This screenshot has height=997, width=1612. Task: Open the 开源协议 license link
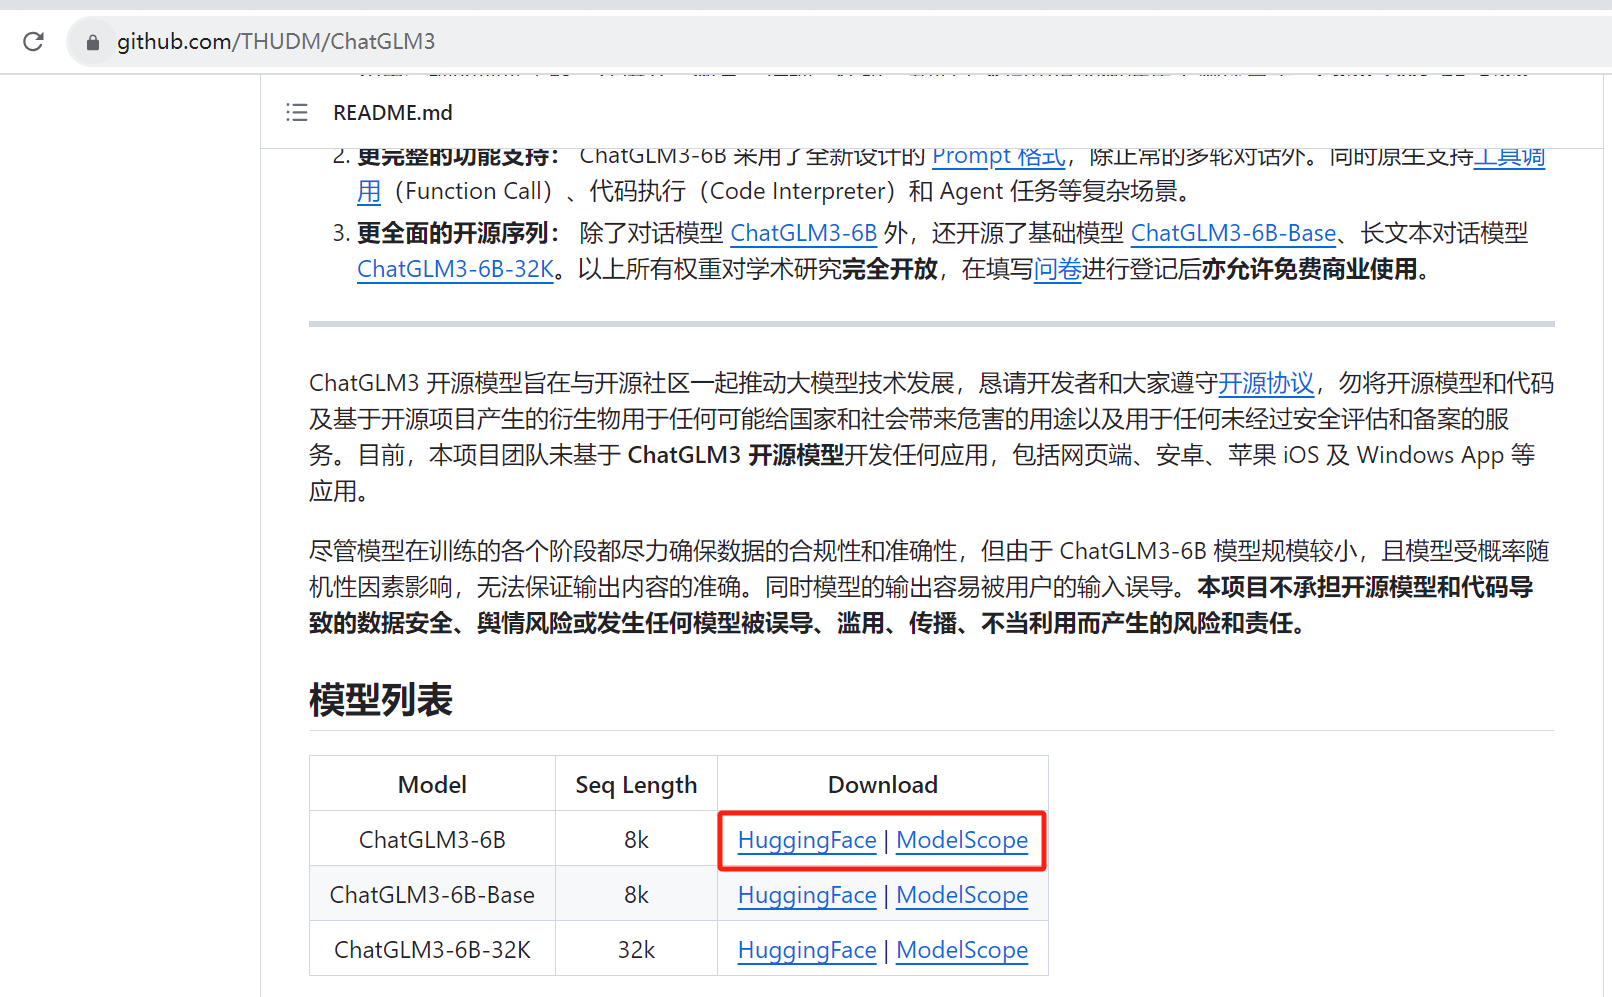tap(1266, 383)
